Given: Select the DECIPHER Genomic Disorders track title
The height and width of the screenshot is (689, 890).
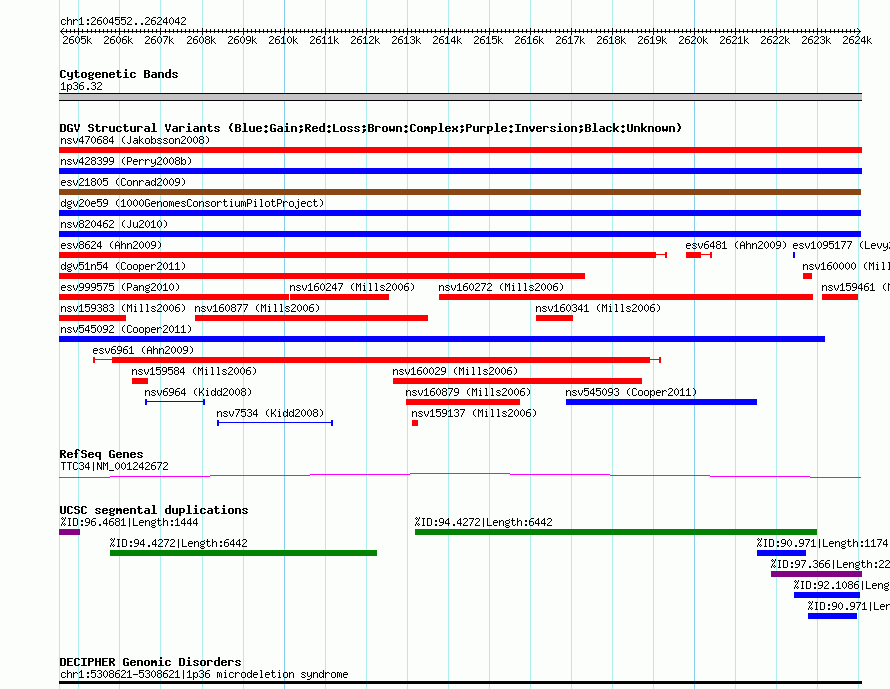Looking at the screenshot, I should coord(150,662).
